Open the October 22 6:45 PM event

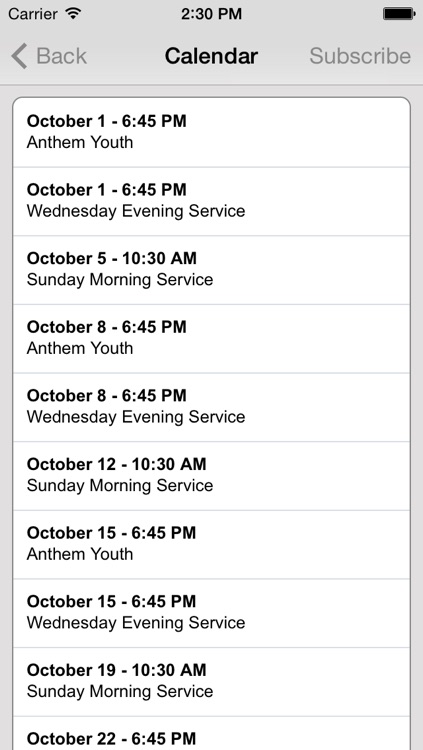point(212,733)
